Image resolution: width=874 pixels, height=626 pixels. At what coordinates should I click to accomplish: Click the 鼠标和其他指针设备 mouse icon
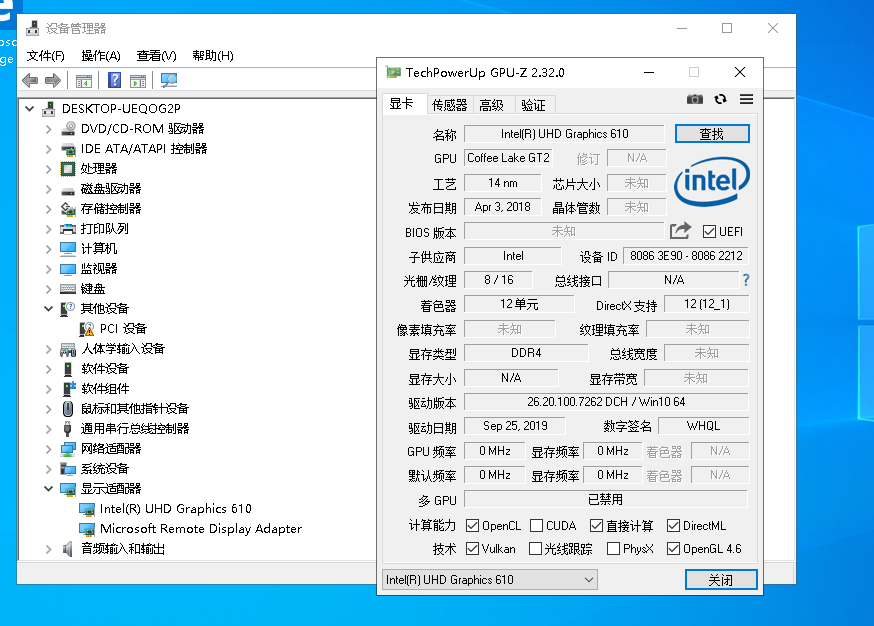coord(68,409)
